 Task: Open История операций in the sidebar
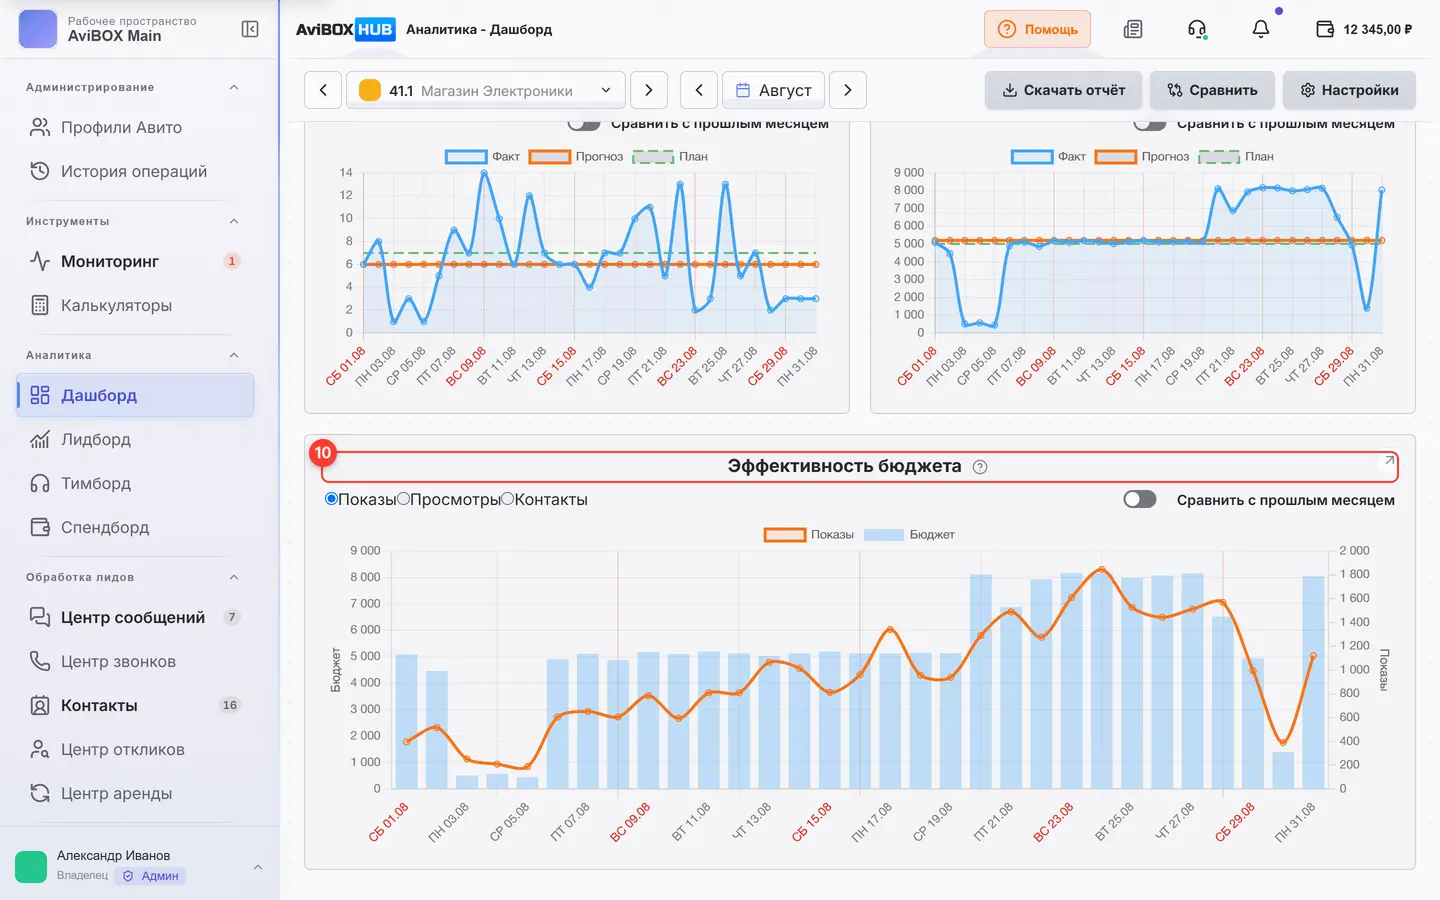135,171
